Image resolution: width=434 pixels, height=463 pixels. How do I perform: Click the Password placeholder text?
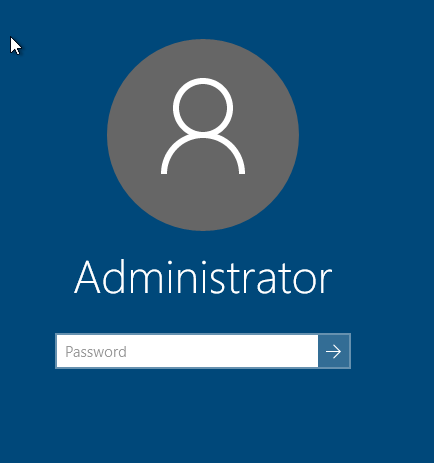click(96, 352)
